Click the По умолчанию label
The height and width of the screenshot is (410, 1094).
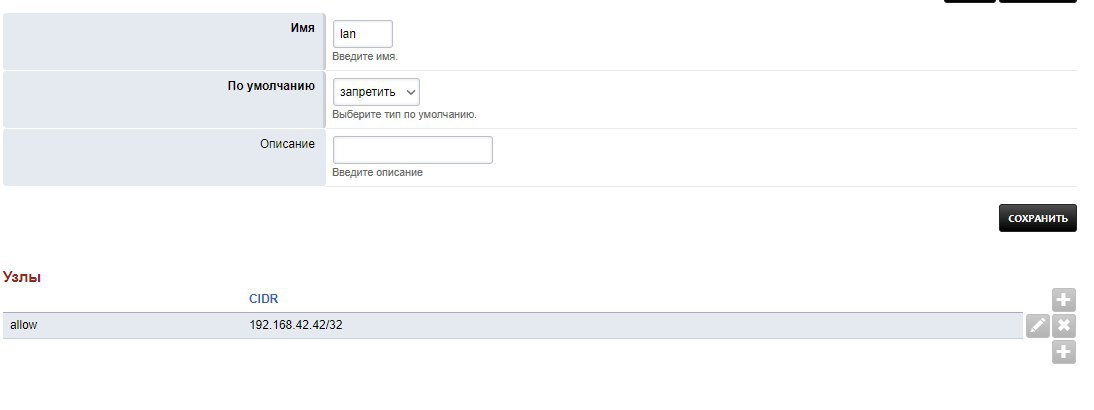(x=271, y=86)
